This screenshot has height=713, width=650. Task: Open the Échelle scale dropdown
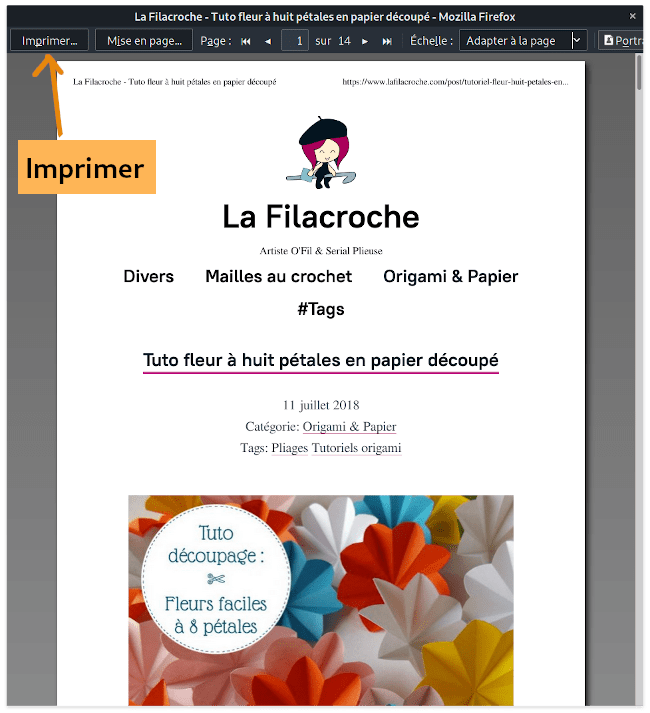pos(523,41)
